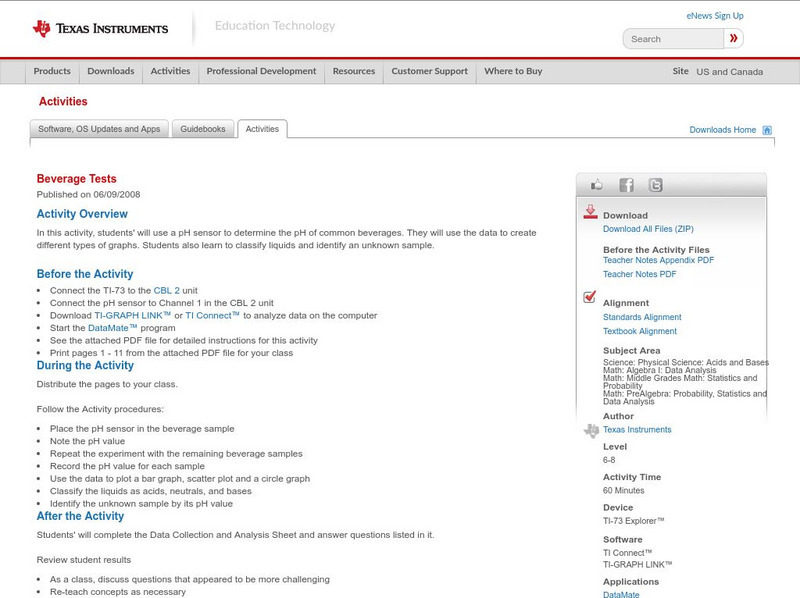Click the '60 Minutes' activity time value

coord(623,490)
